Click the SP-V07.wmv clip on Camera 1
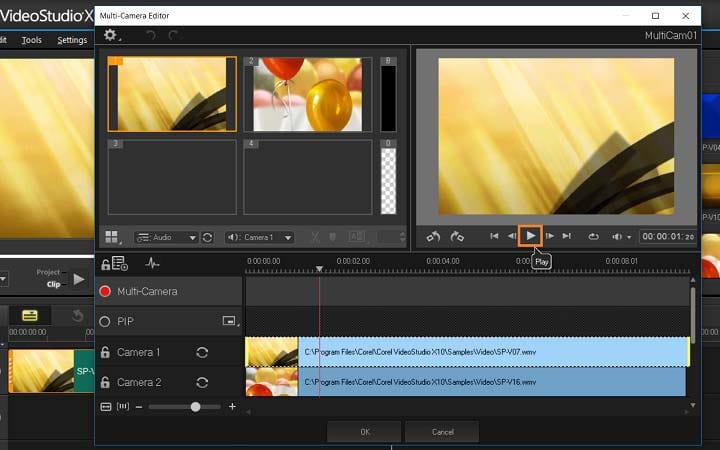This screenshot has width=720, height=450. tap(467, 352)
